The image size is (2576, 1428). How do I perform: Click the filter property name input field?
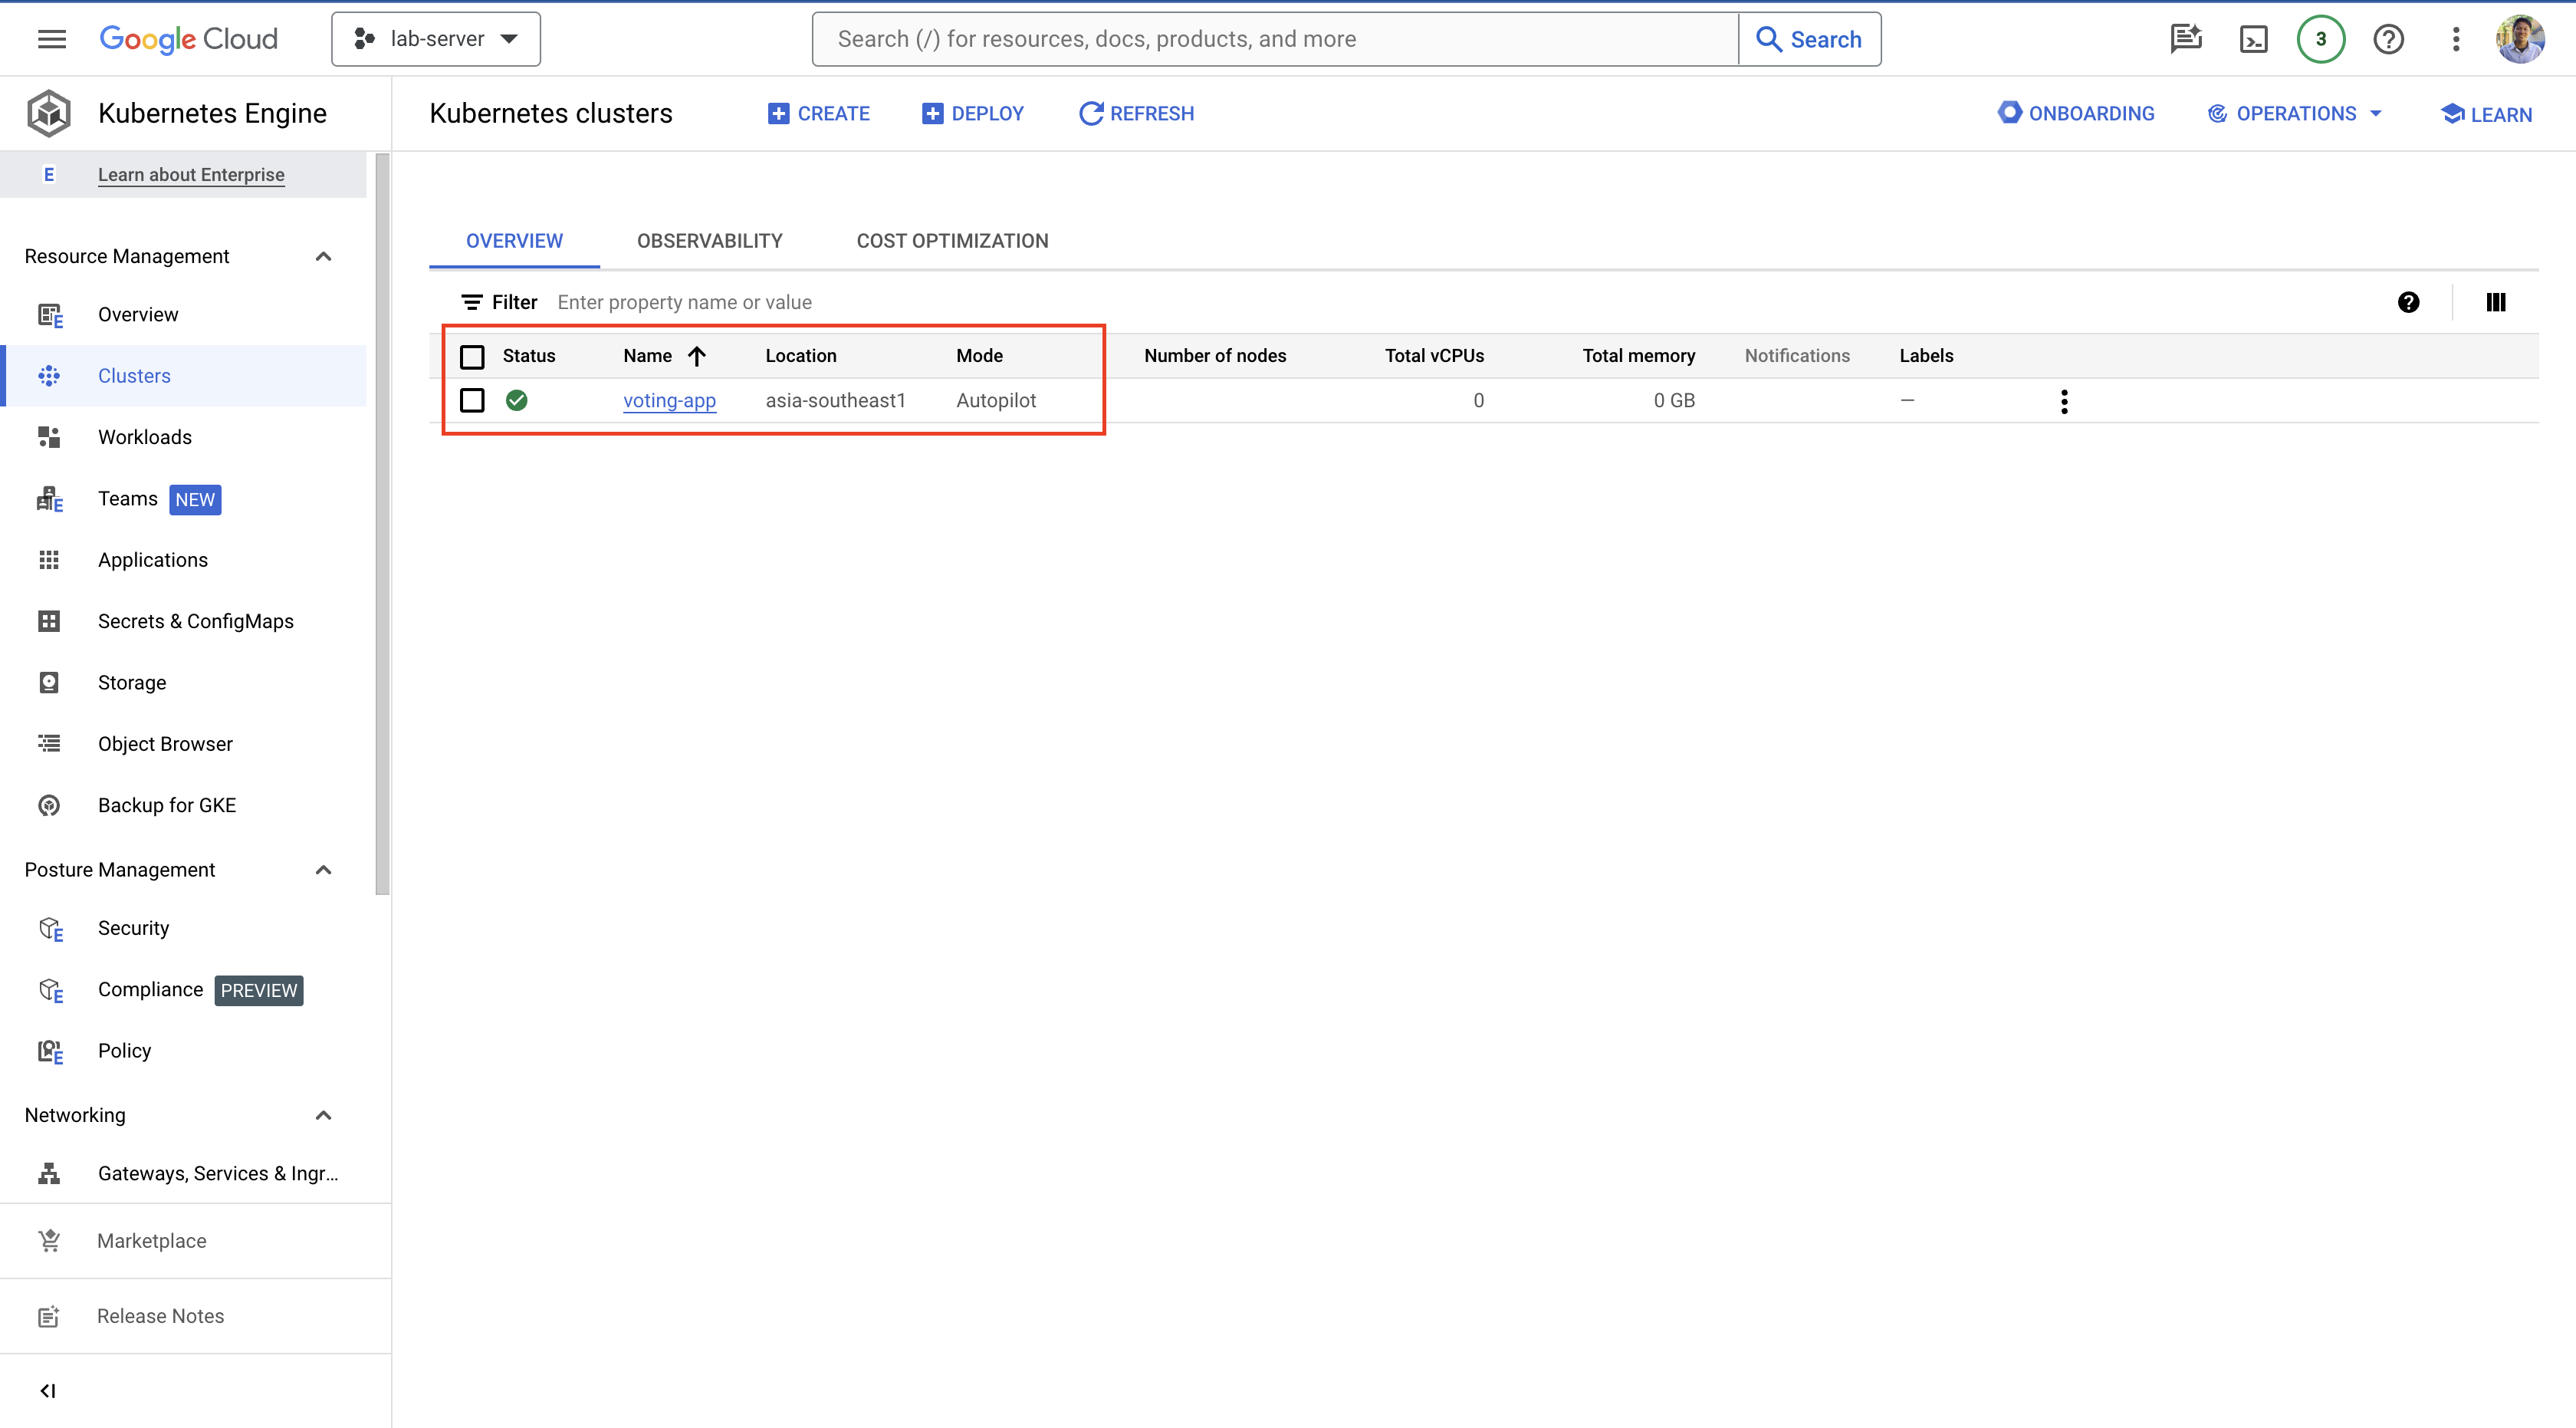(684, 301)
